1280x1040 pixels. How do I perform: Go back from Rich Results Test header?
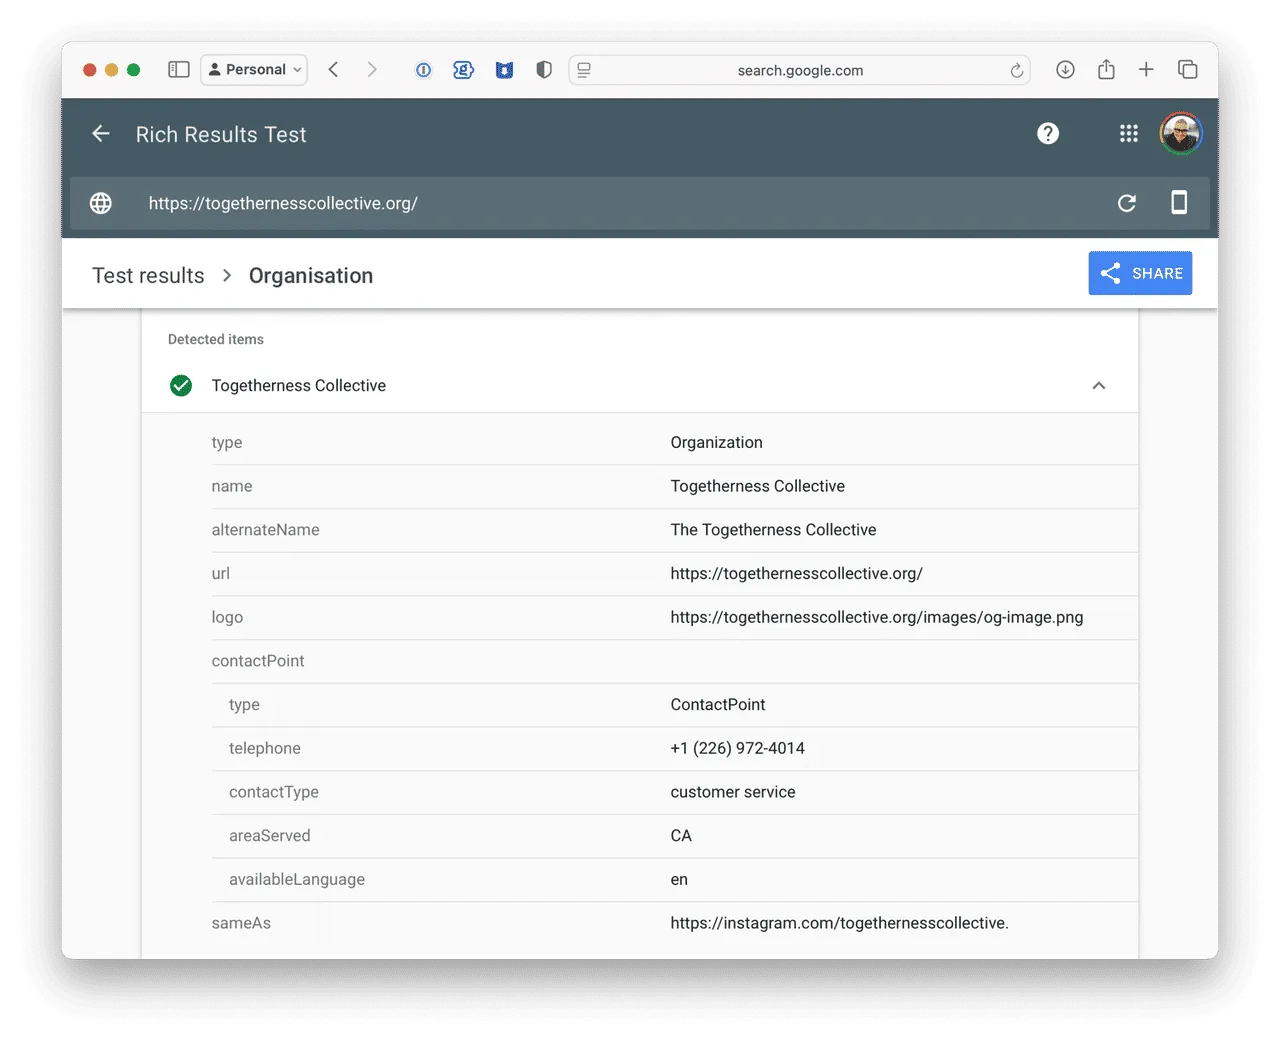point(101,134)
